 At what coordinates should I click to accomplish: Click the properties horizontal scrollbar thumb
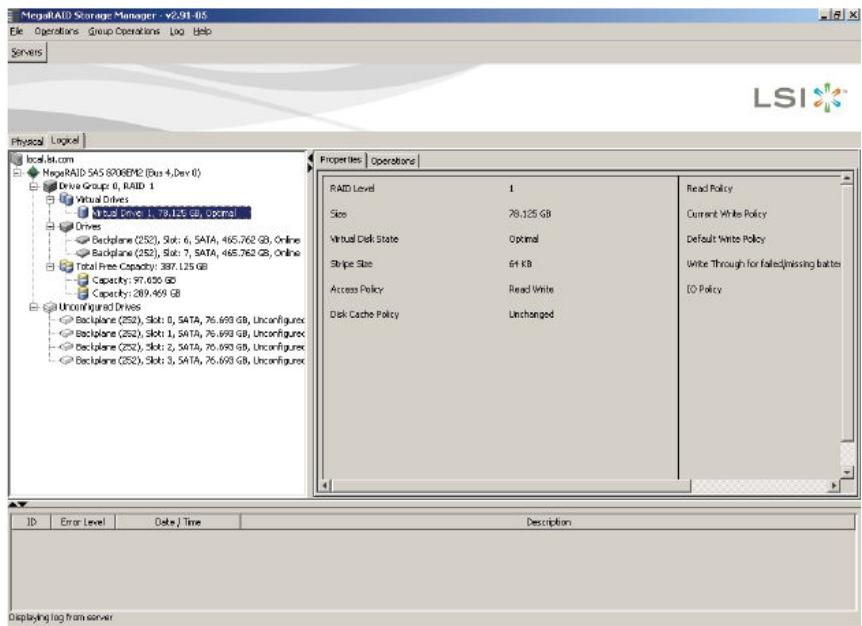tap(511, 486)
